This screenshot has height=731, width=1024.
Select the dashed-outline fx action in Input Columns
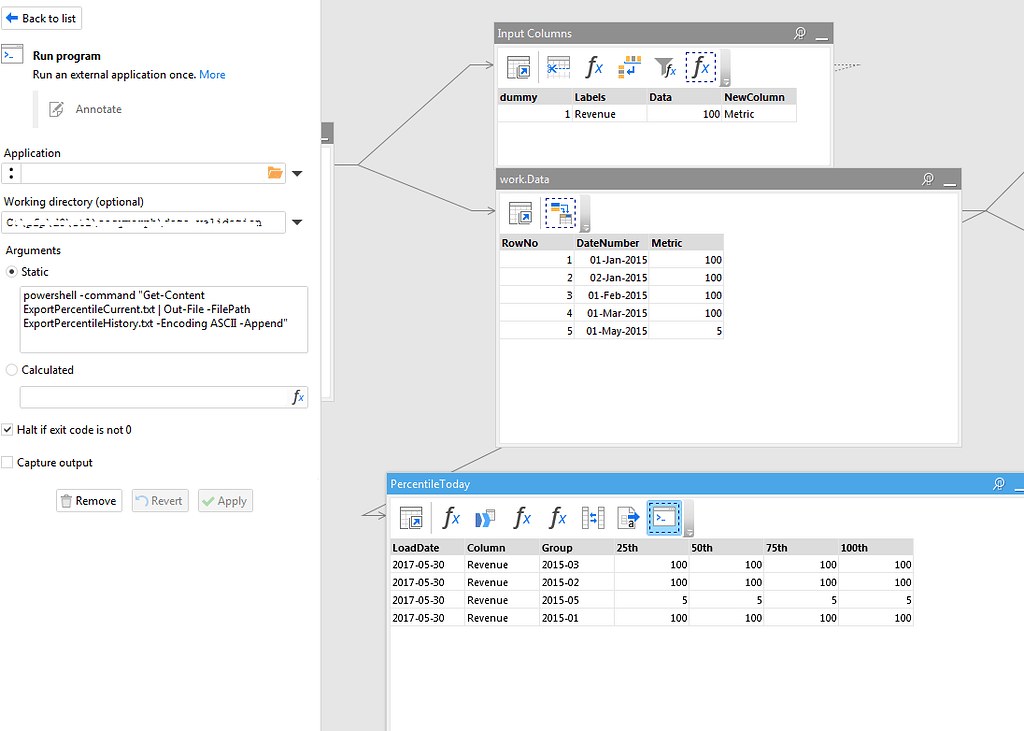point(701,67)
